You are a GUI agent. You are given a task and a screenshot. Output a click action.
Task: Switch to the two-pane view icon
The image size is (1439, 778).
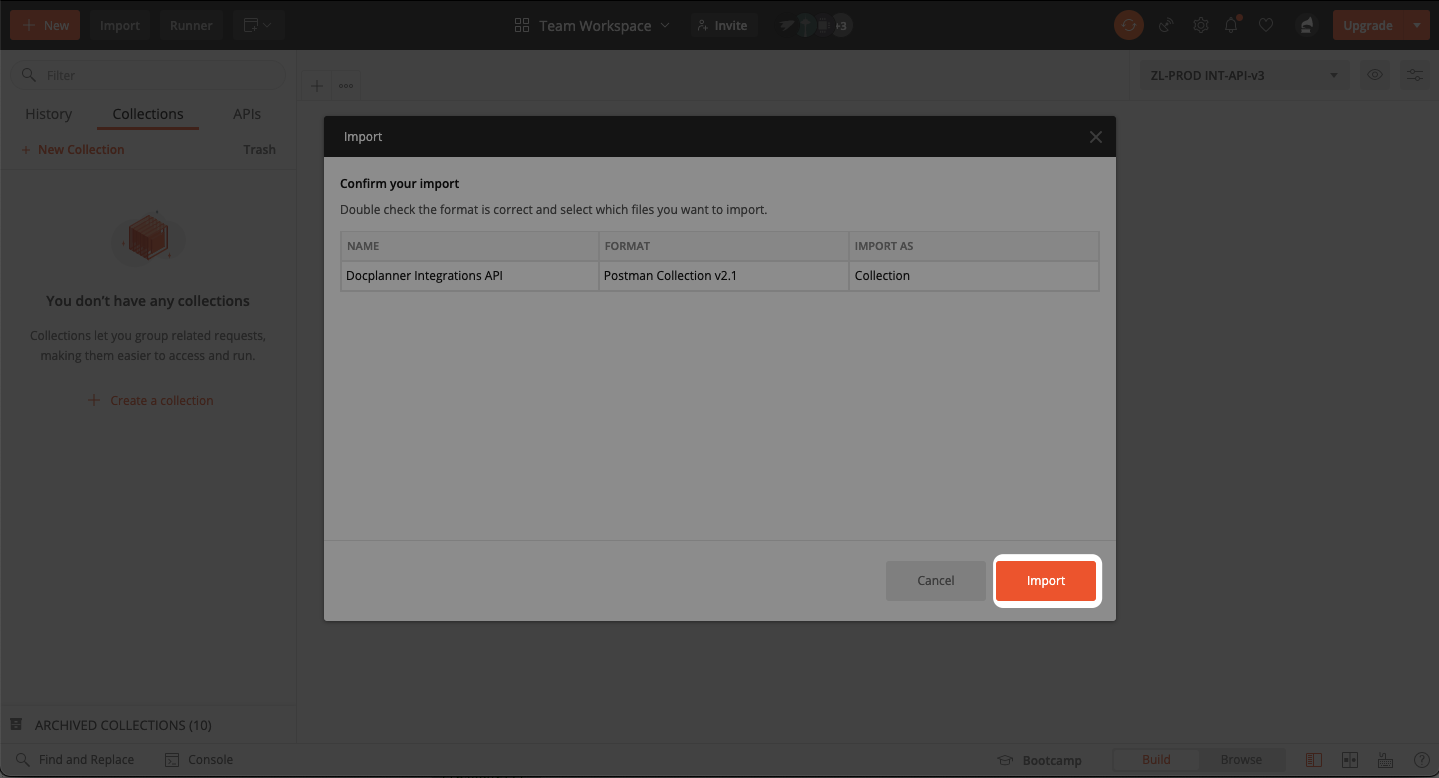(x=1350, y=760)
